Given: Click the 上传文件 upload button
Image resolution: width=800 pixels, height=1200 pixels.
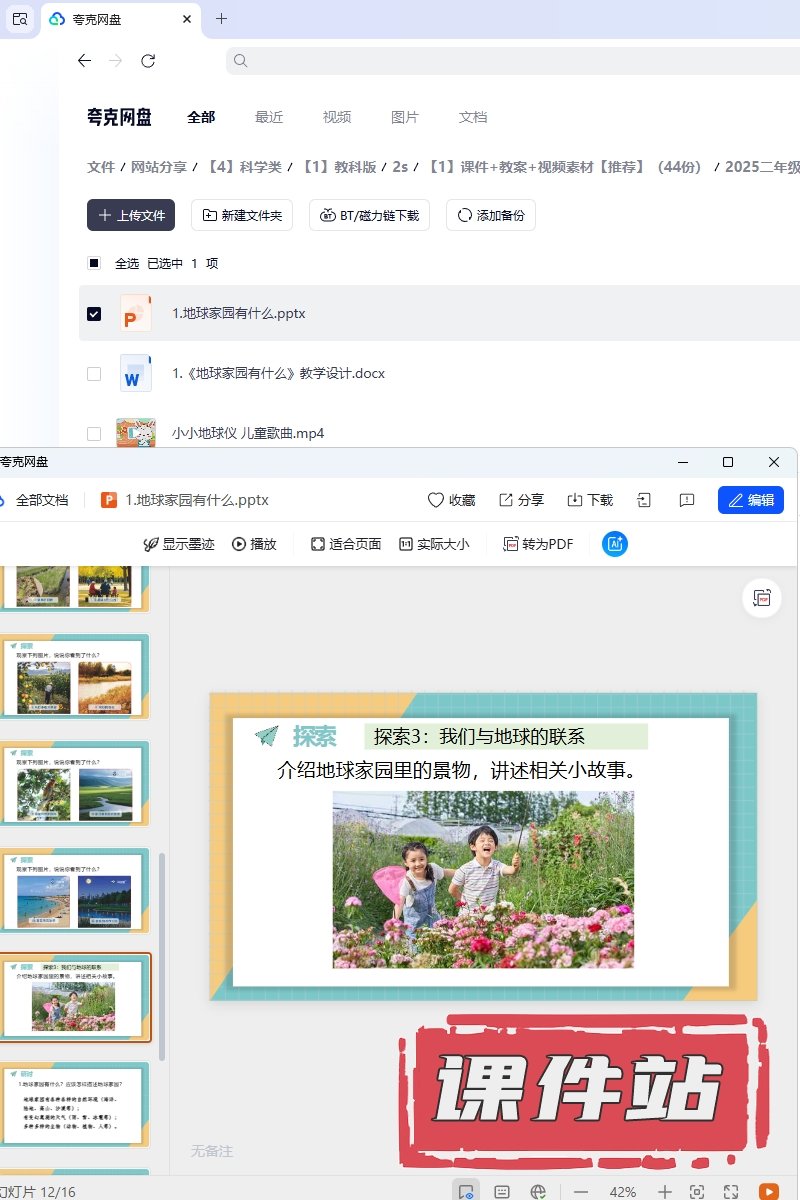Looking at the screenshot, I should coord(131,215).
